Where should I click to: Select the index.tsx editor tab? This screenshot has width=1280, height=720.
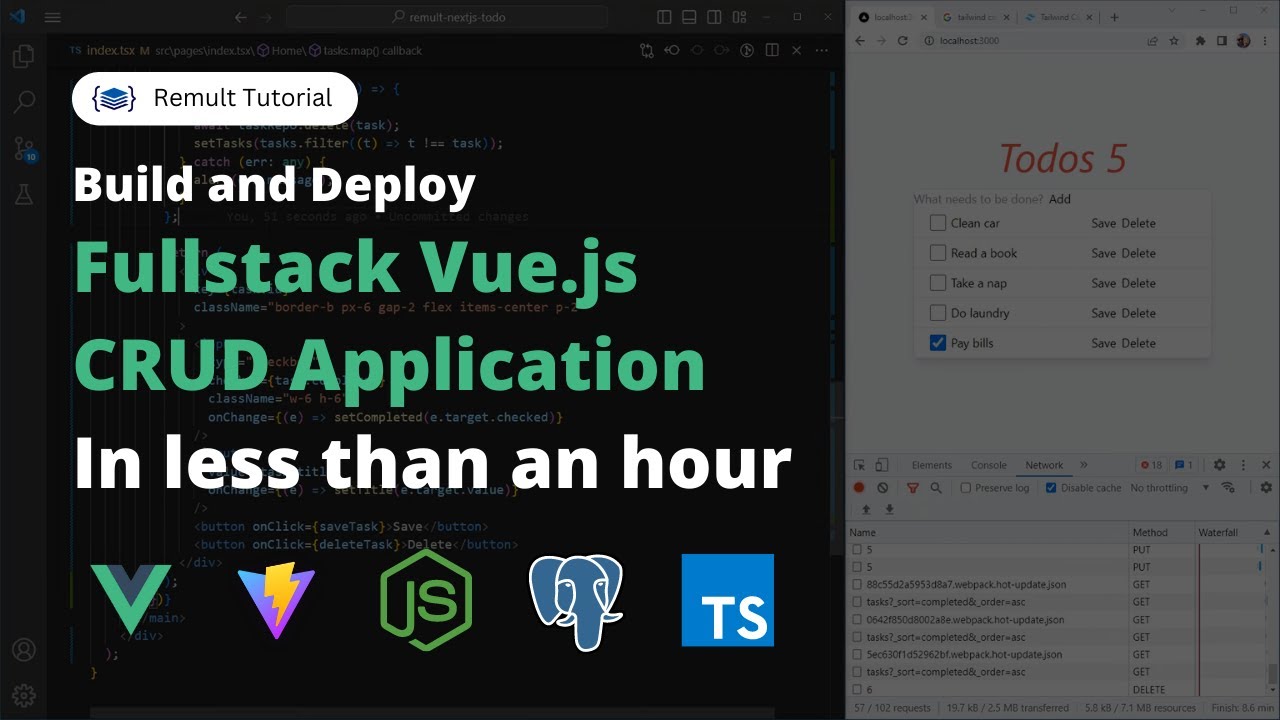click(109, 50)
